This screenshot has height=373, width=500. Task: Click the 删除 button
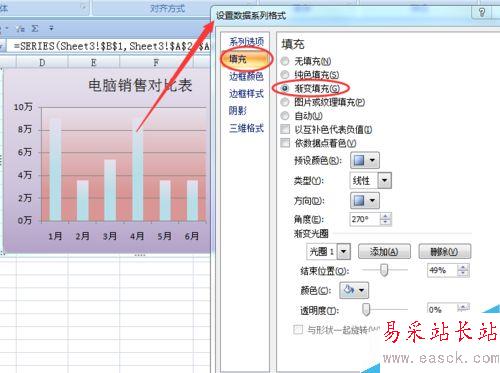tap(444, 251)
